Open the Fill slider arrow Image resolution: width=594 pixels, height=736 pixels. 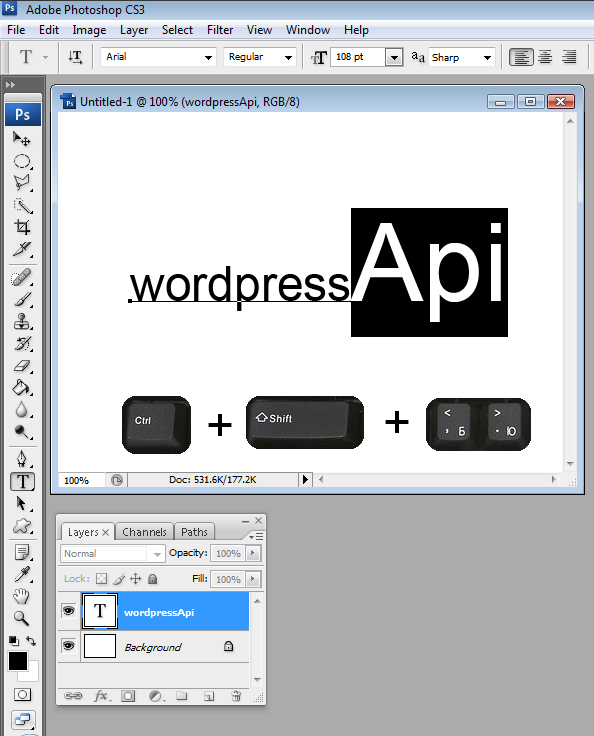coord(253,579)
